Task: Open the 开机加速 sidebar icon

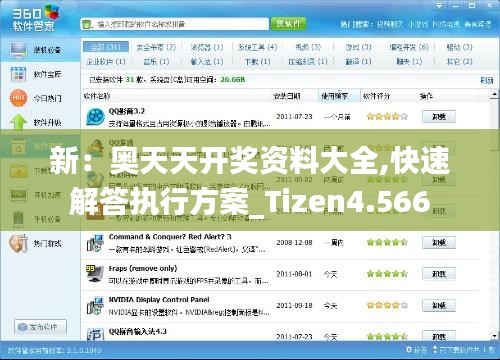Action: point(18,195)
